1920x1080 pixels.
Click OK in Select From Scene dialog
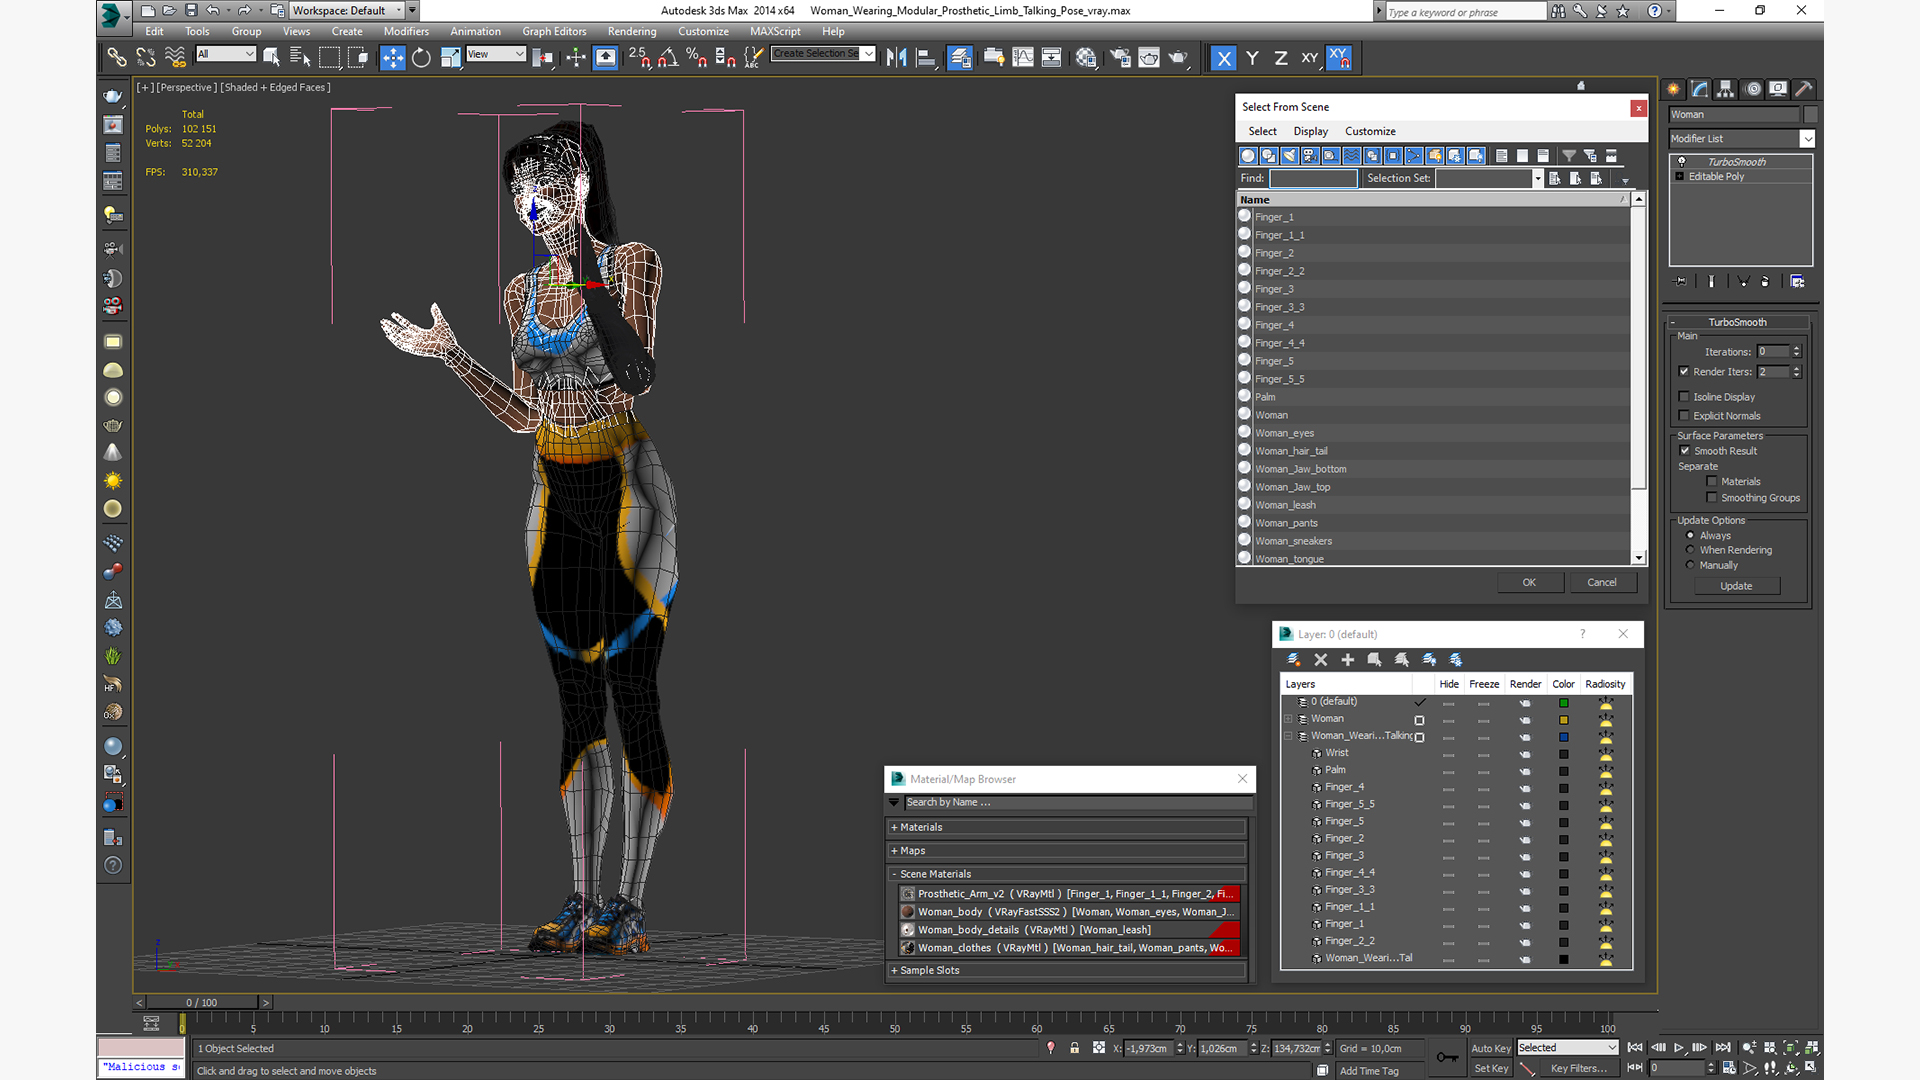1529,582
